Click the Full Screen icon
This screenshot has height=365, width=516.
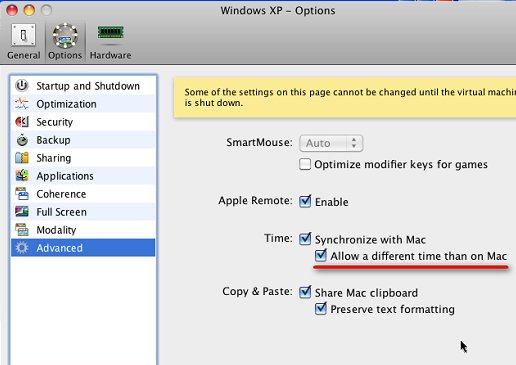point(22,212)
